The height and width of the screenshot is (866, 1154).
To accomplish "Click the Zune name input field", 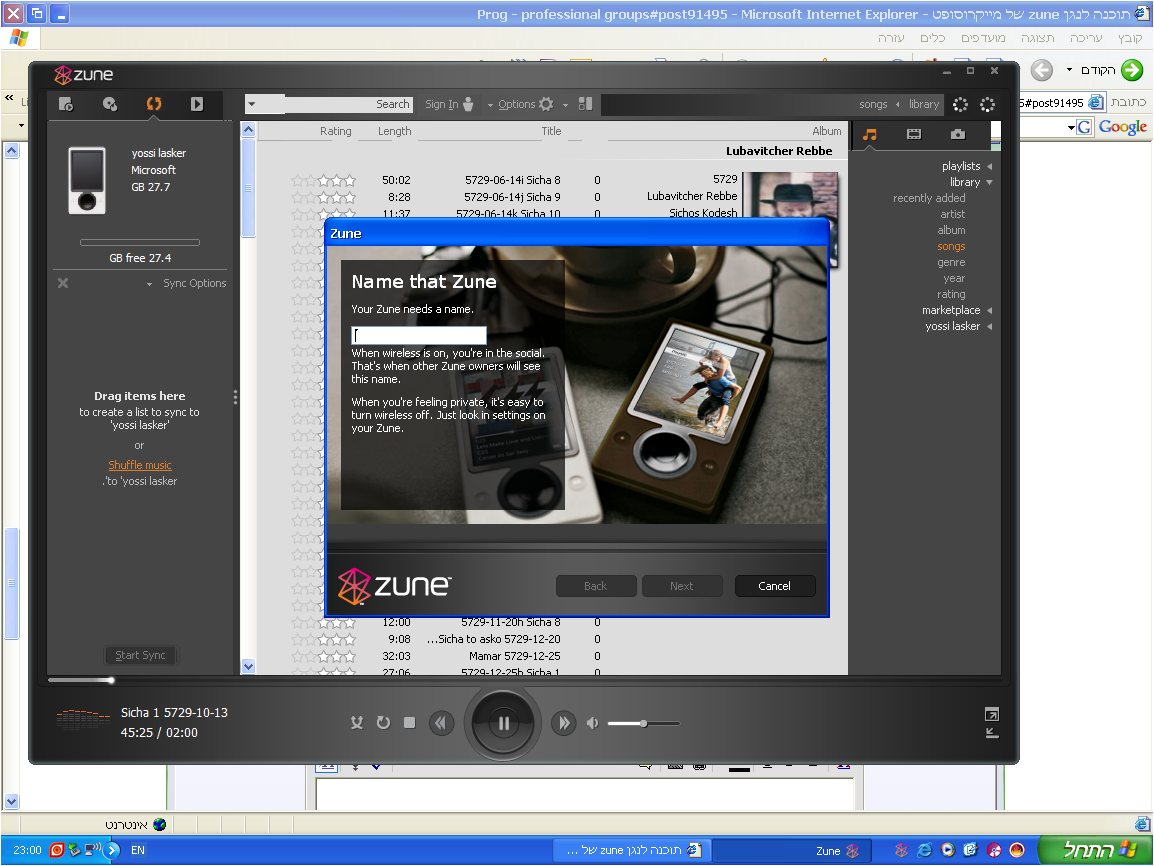I will coord(419,336).
